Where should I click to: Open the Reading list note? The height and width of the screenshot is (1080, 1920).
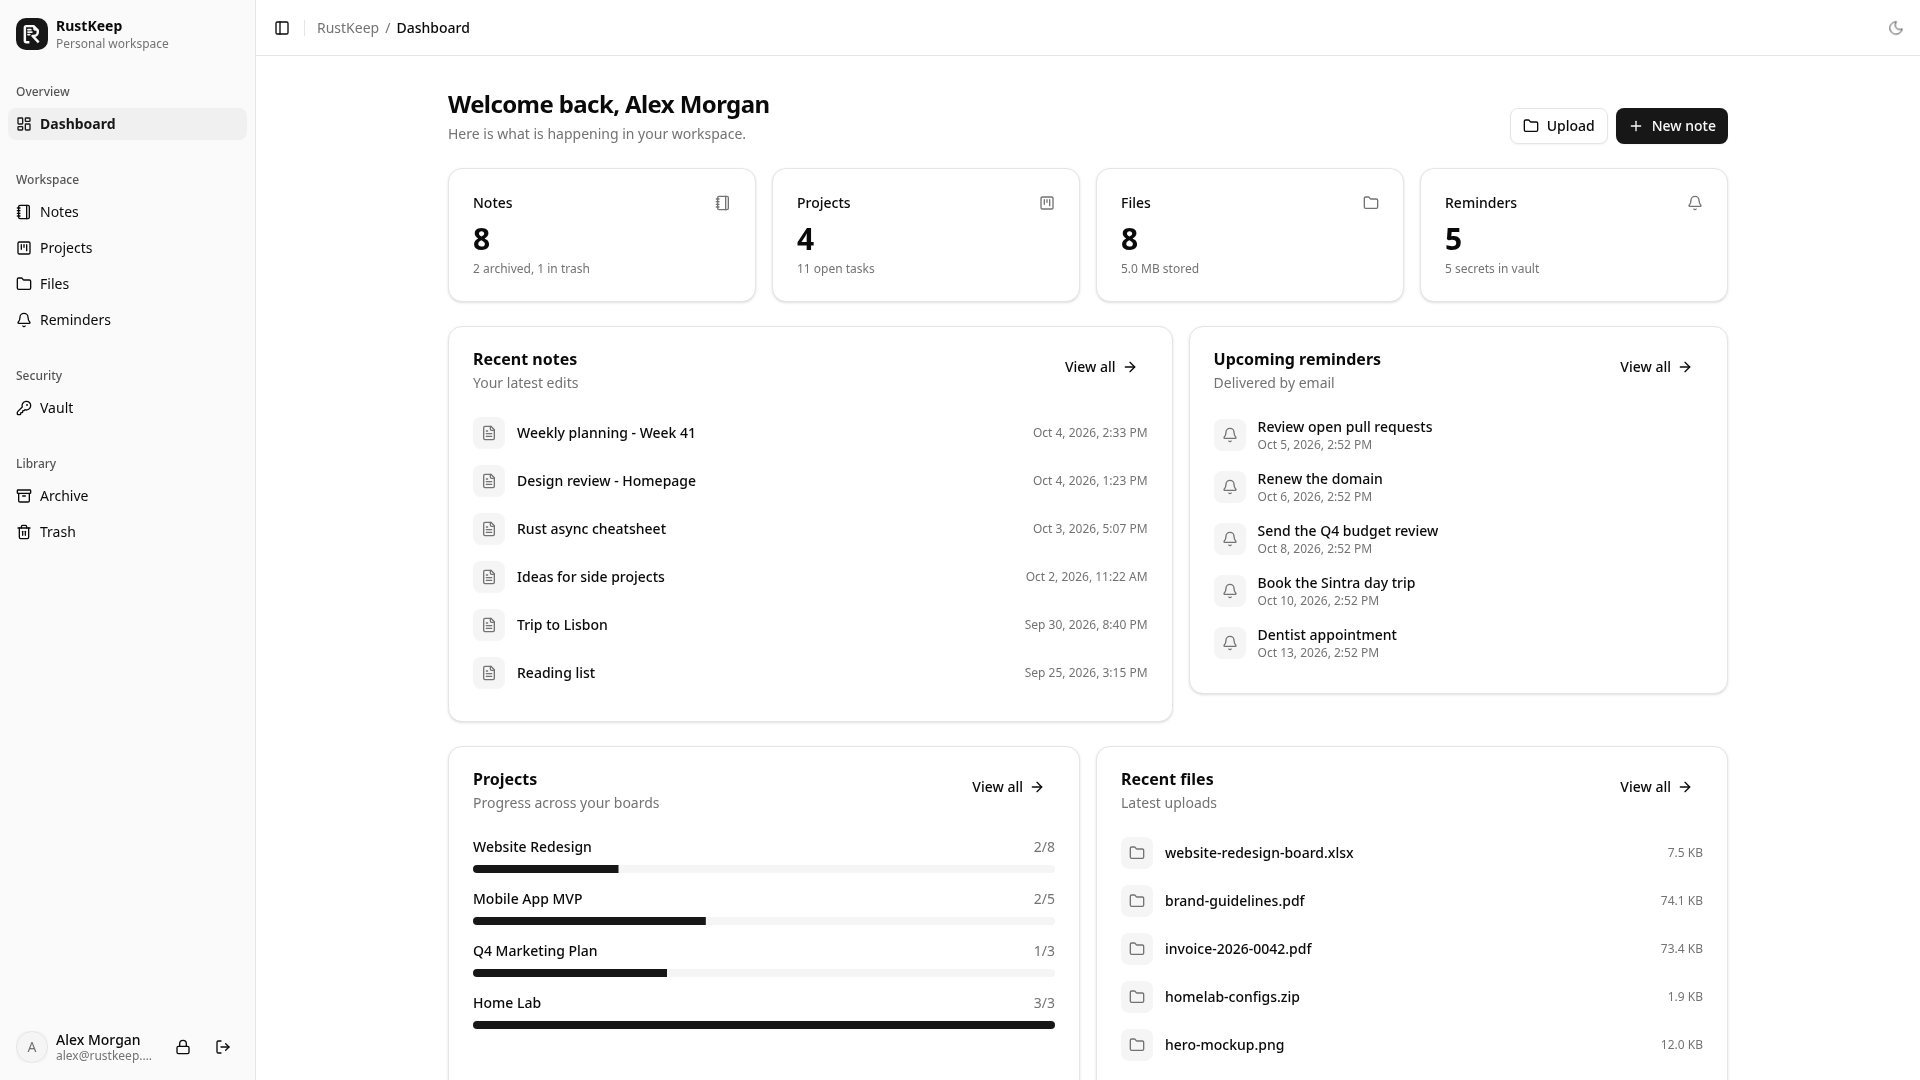810,673
